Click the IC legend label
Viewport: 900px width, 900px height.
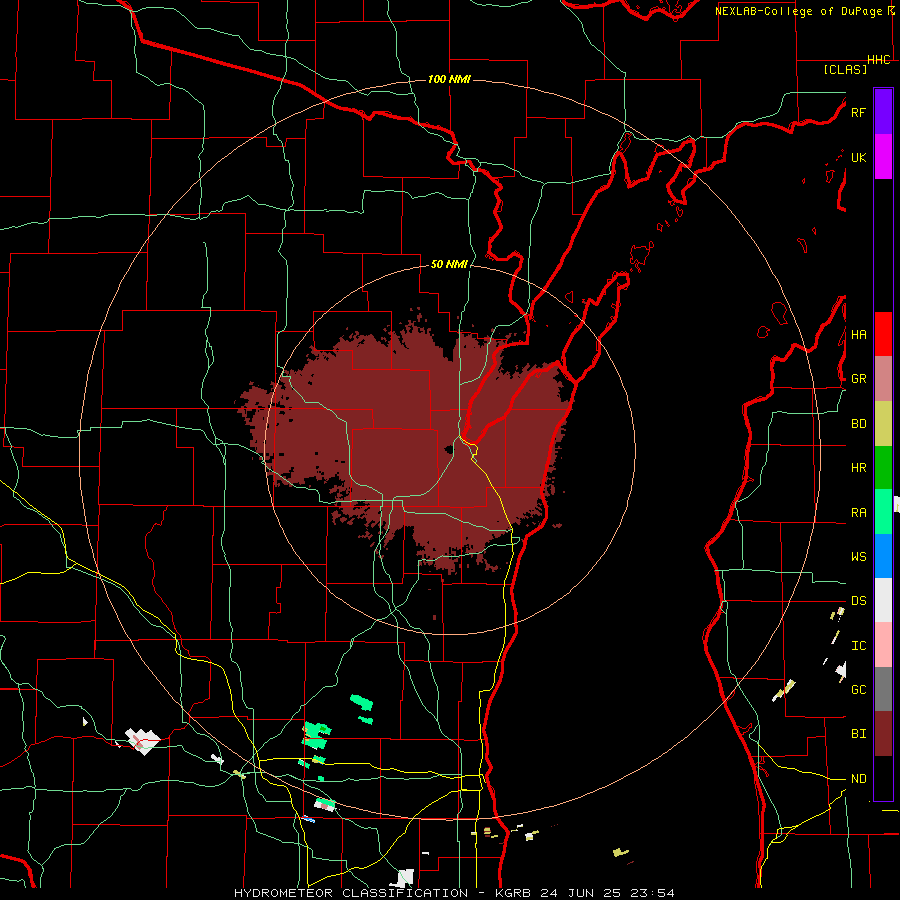[859, 646]
